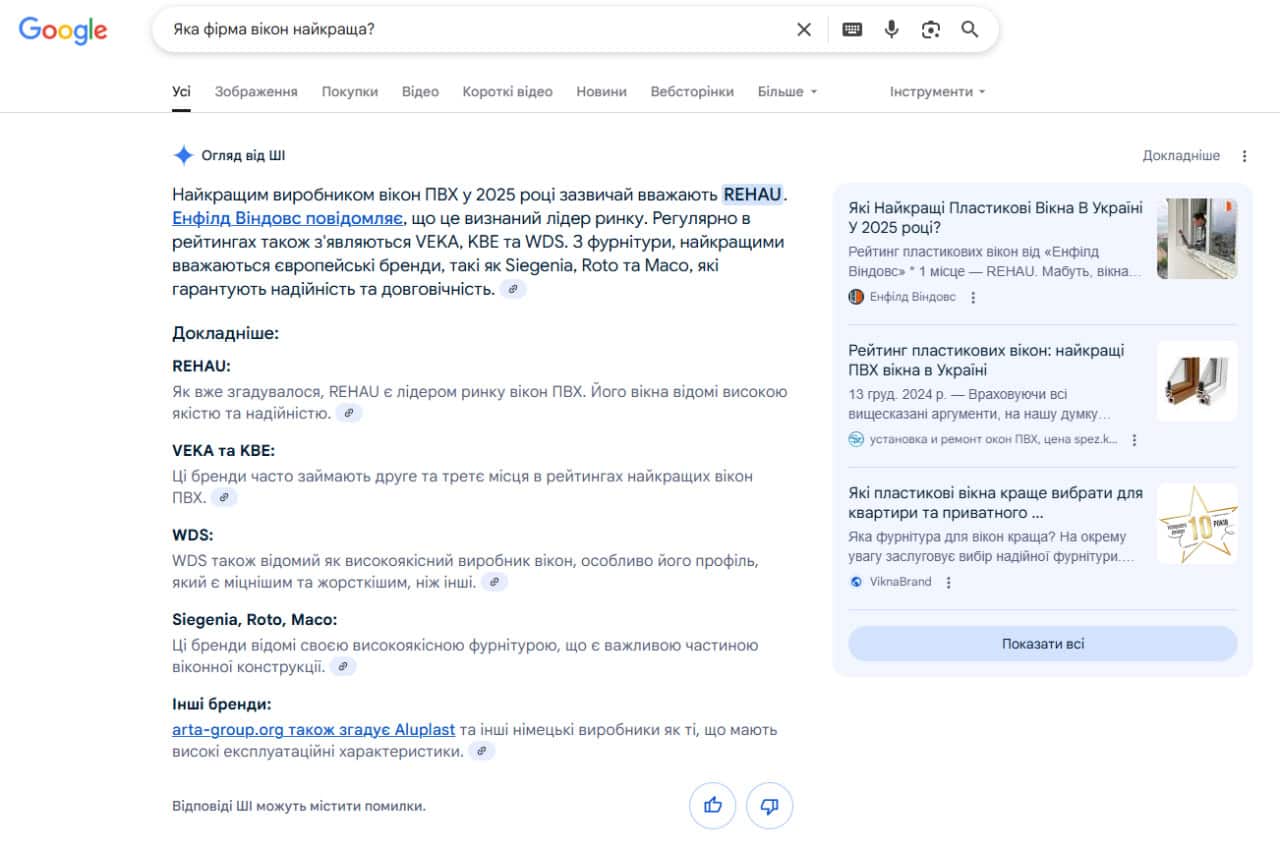Click the Докладніше link at top right
The width and height of the screenshot is (1280, 849).
[x=1181, y=156]
